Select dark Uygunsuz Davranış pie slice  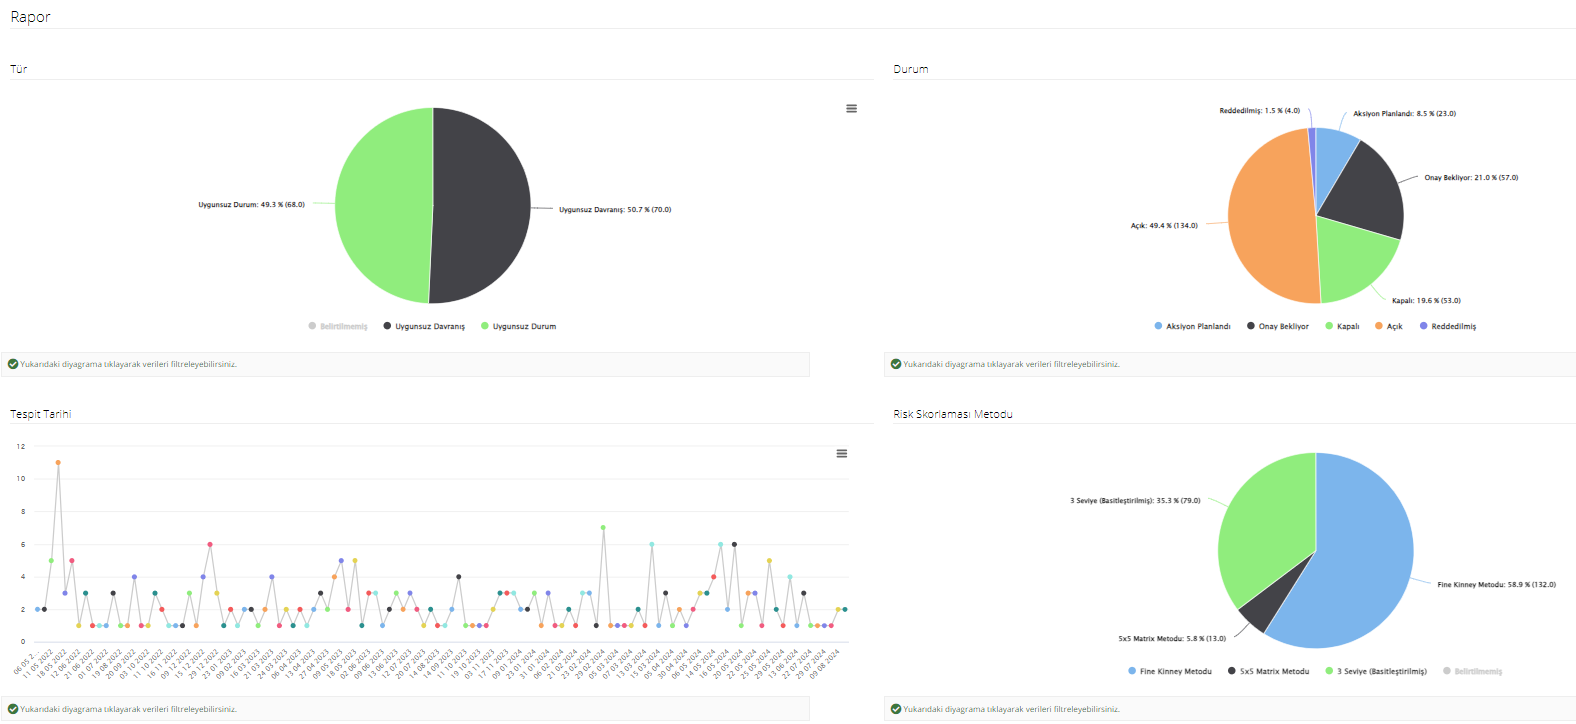click(482, 206)
